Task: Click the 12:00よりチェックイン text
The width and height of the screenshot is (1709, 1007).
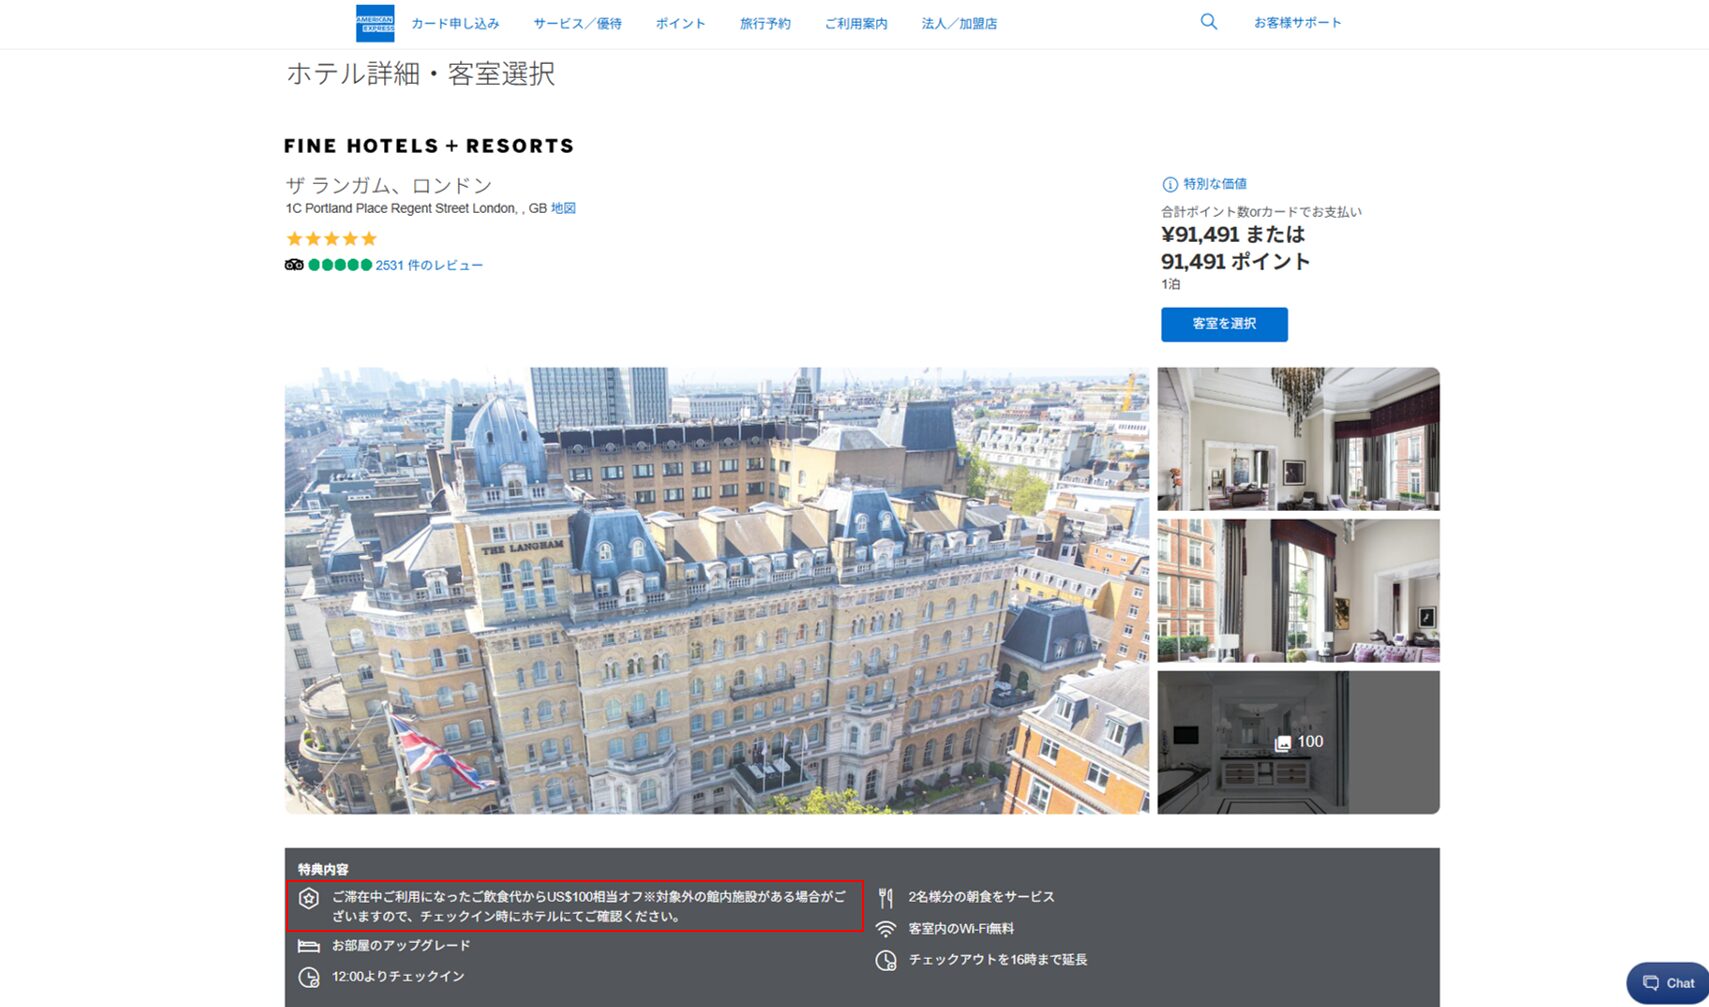Action: (x=398, y=976)
